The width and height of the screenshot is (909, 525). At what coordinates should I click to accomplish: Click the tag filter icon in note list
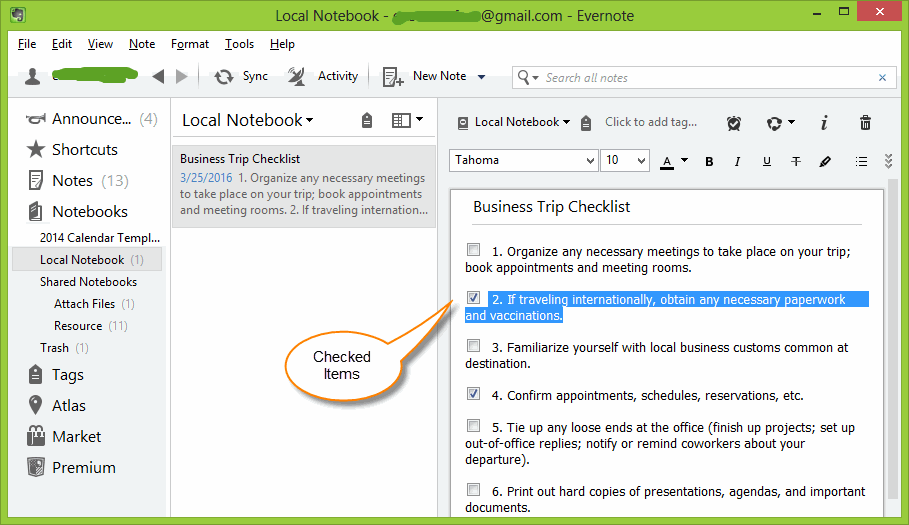(366, 121)
